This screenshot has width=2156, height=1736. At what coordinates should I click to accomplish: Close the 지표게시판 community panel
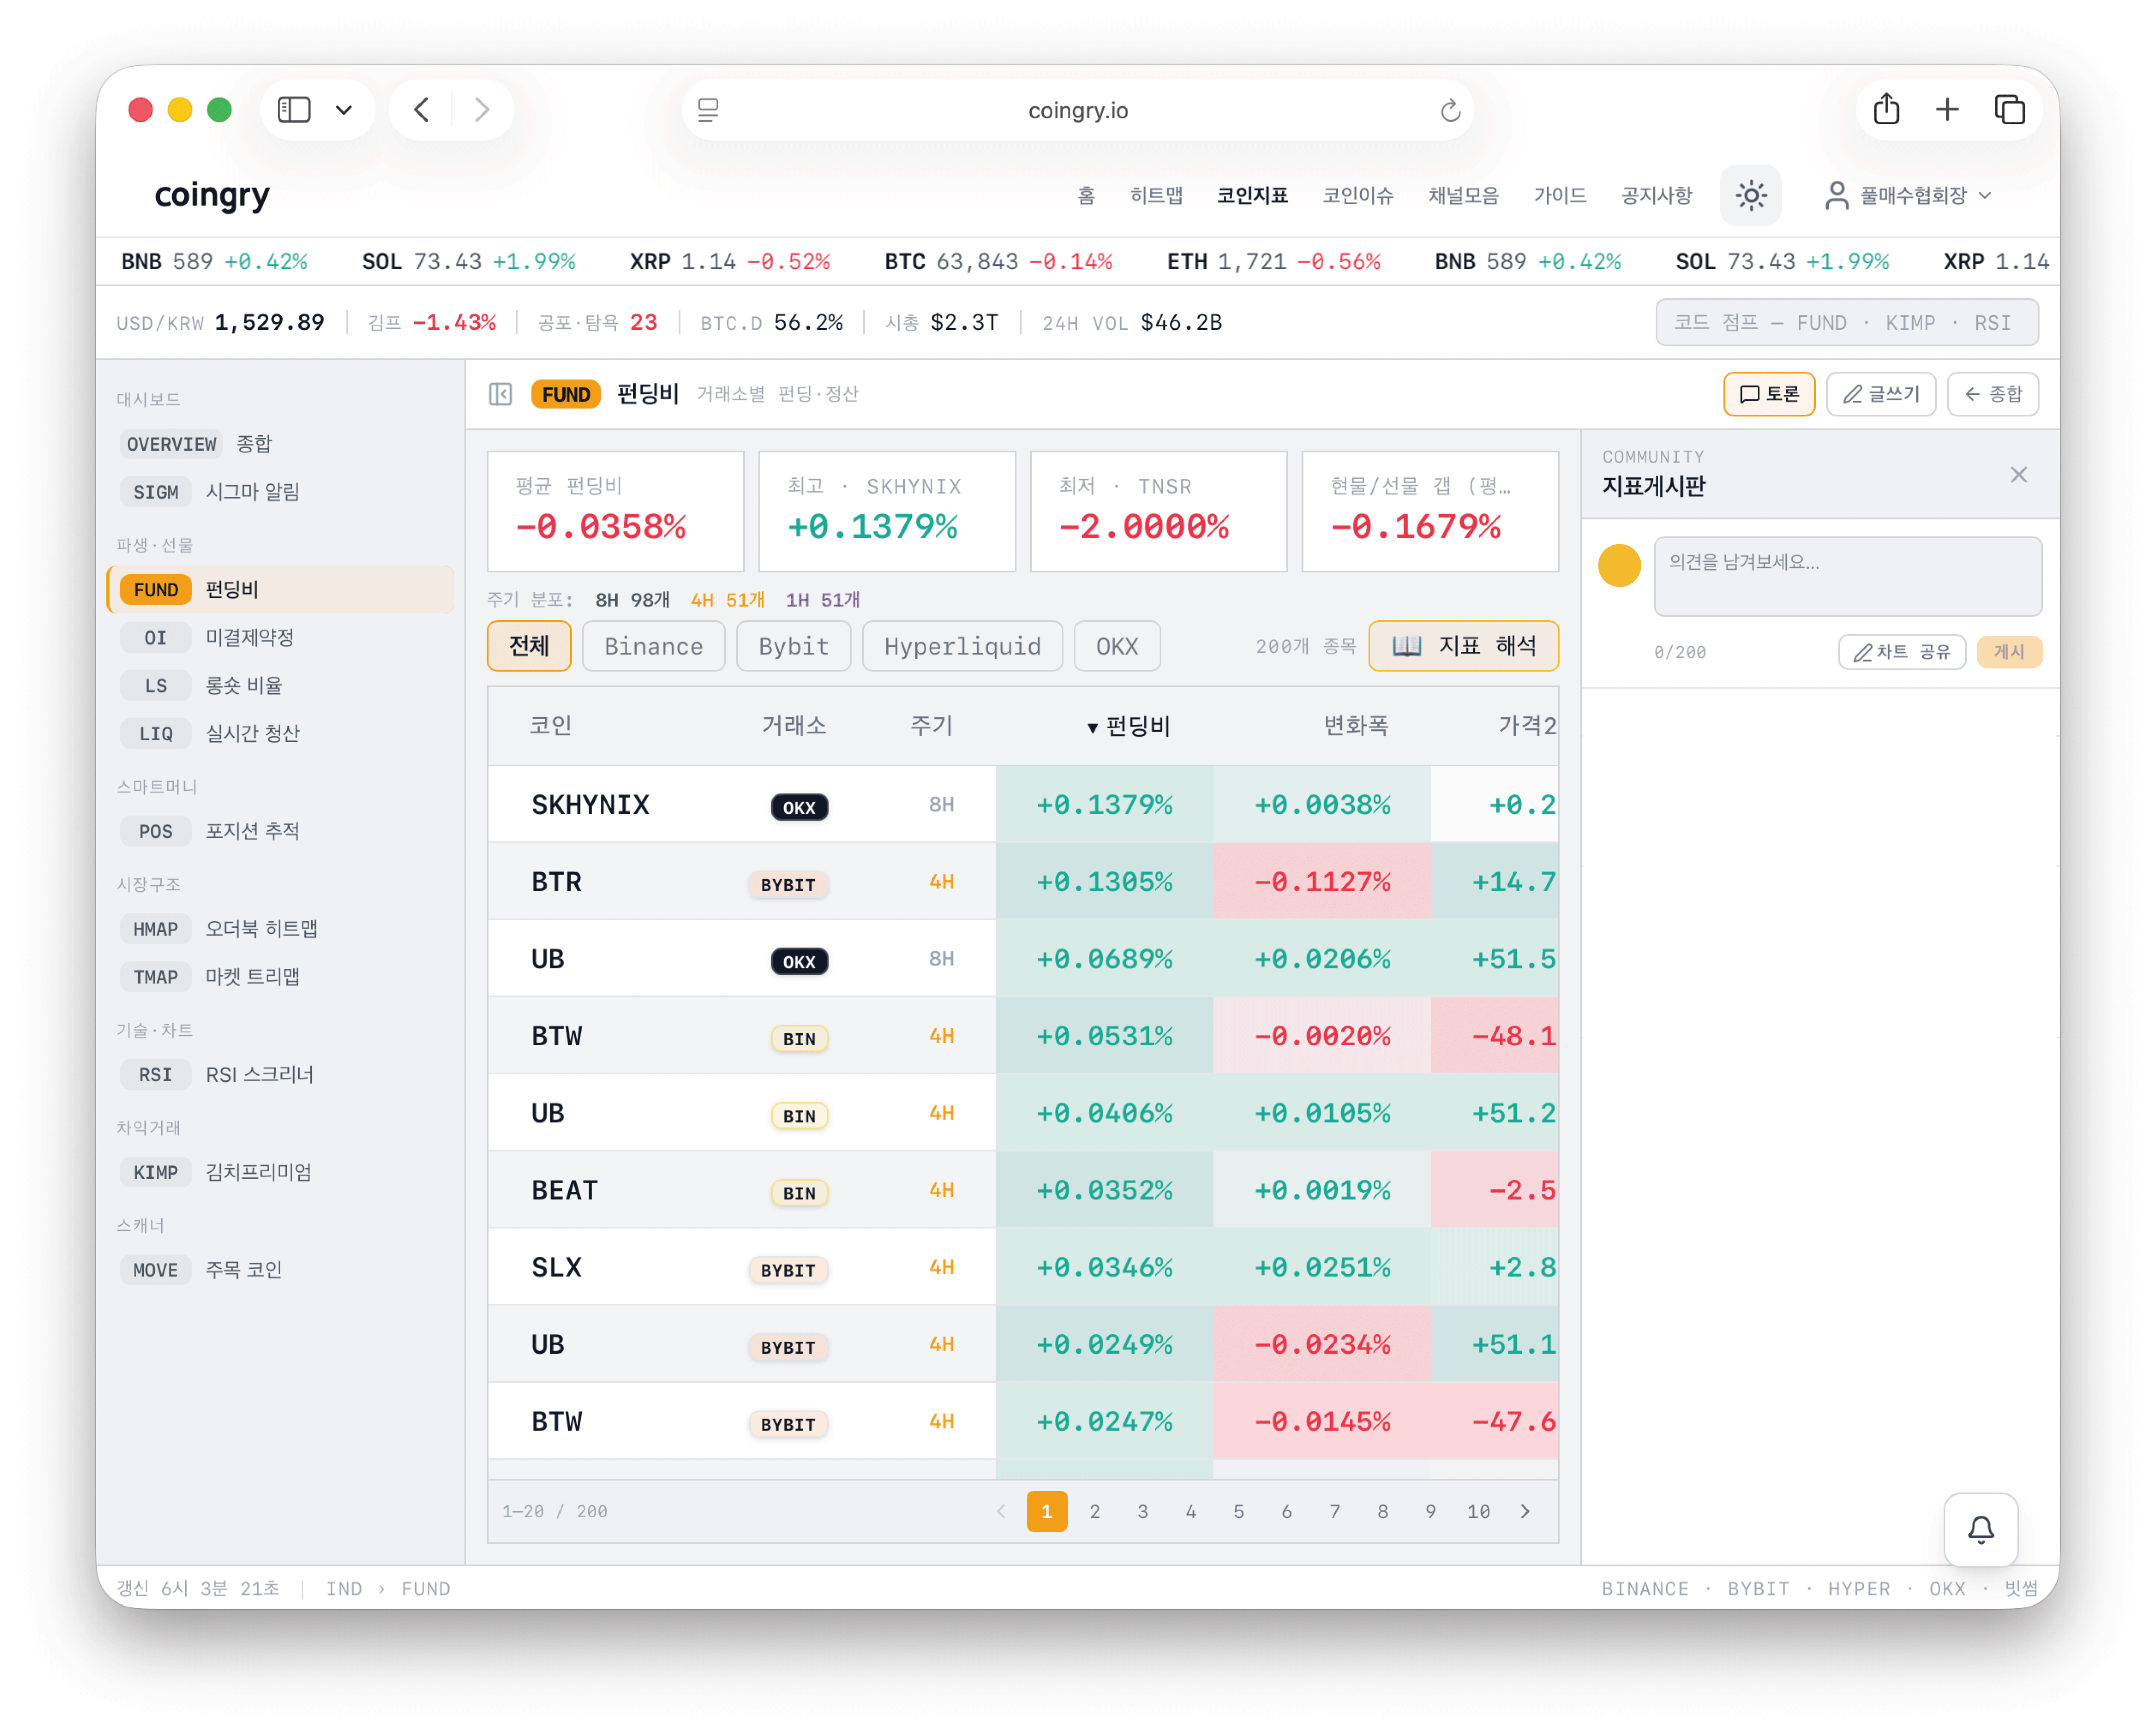[x=2018, y=475]
